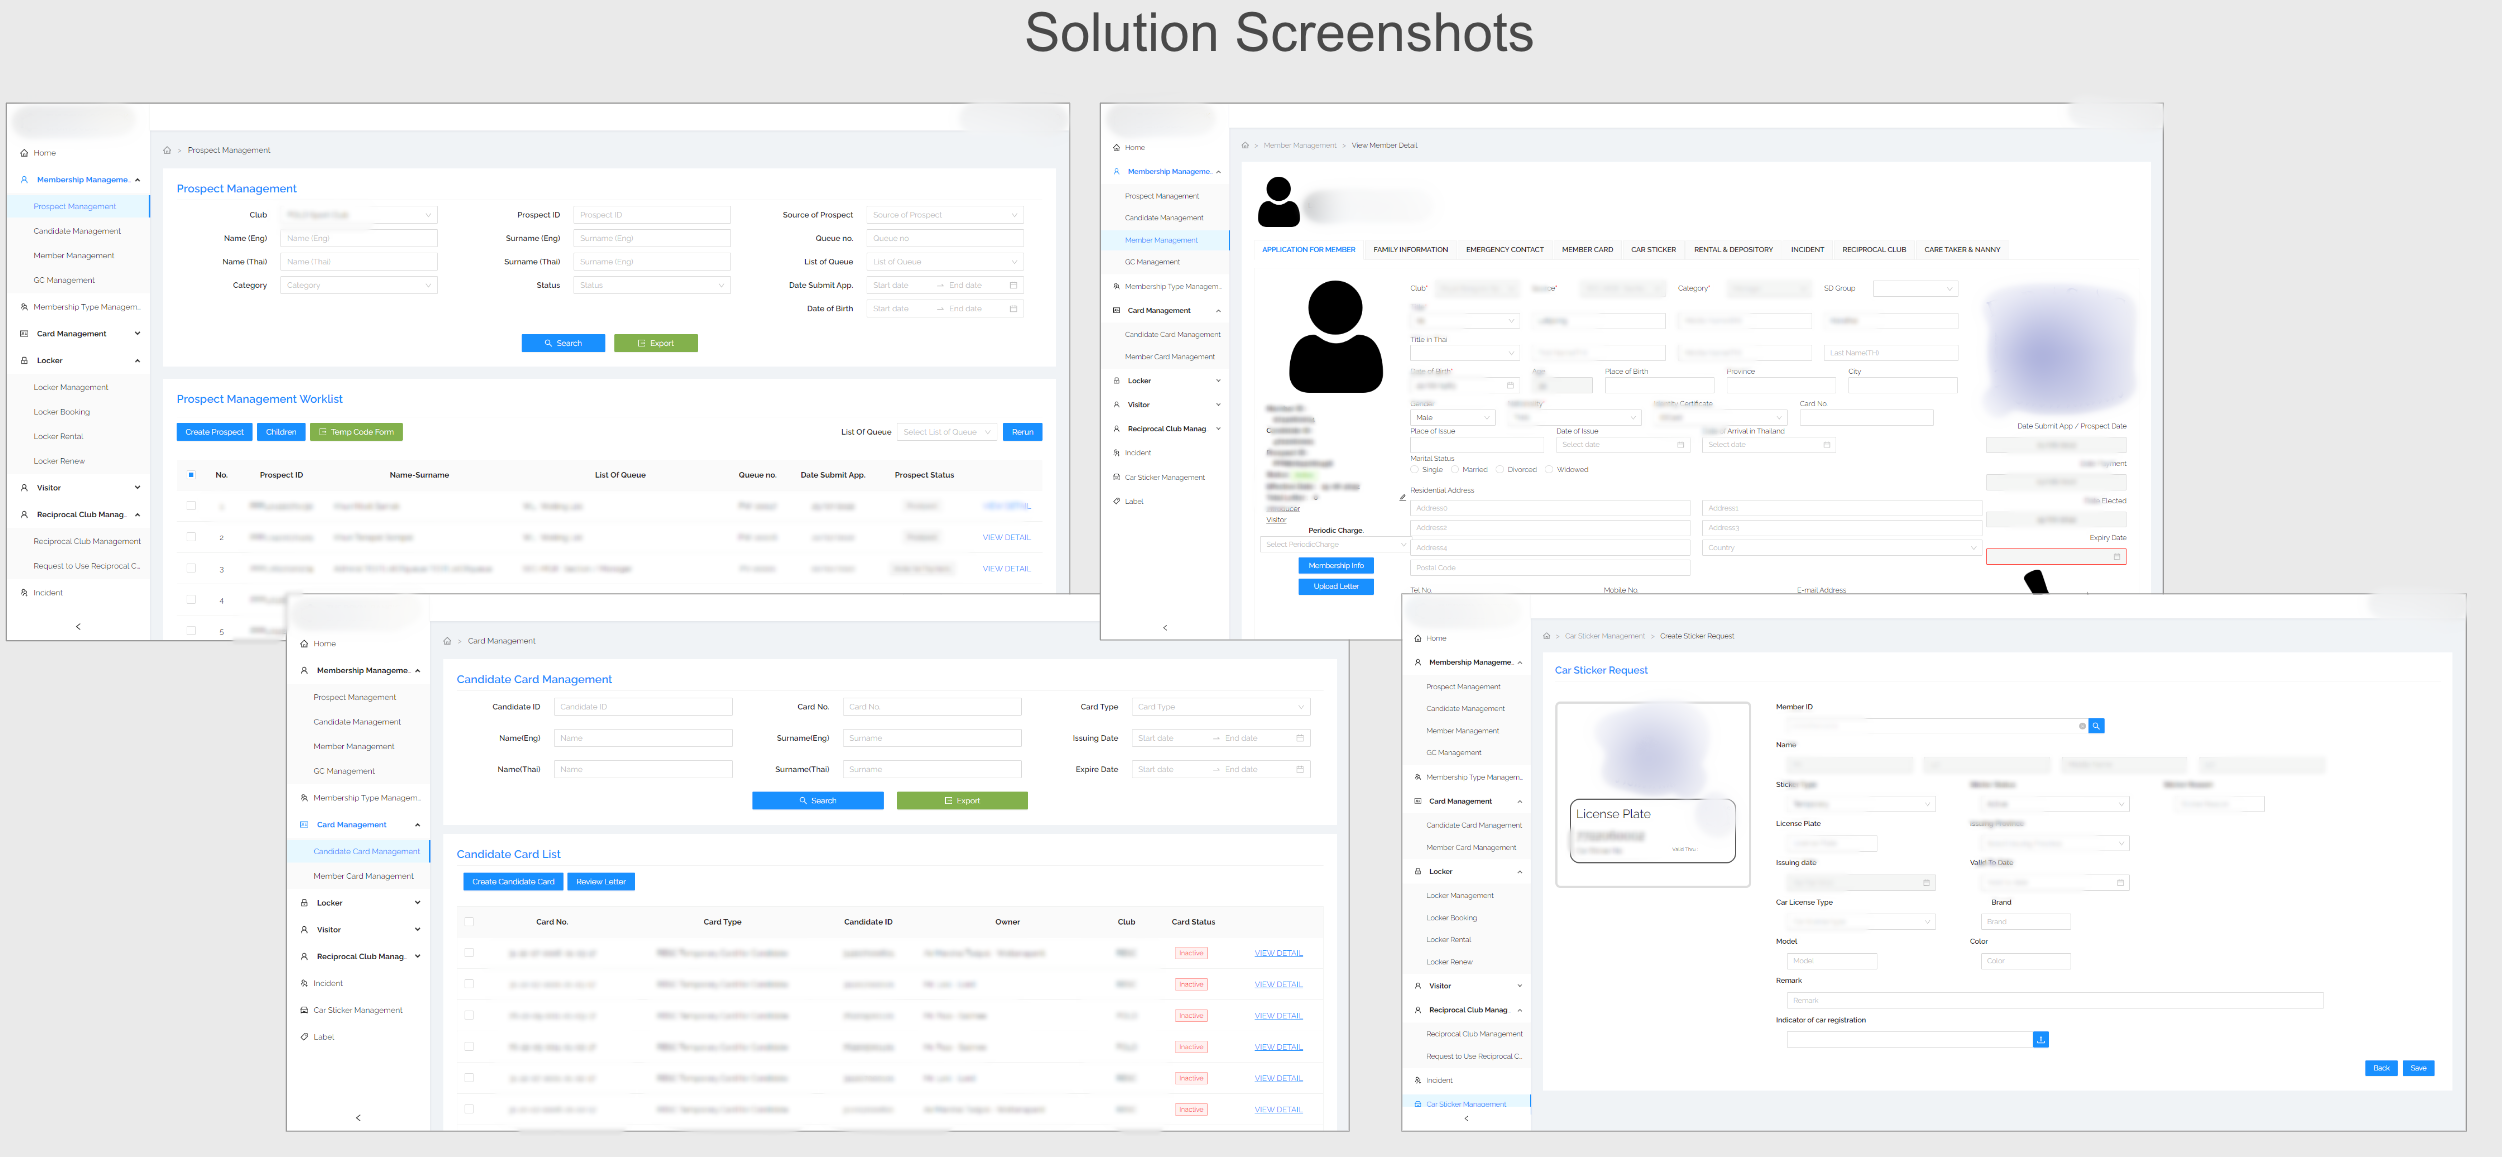Switch to the FAMILY INFORMATION tab

[1410, 250]
